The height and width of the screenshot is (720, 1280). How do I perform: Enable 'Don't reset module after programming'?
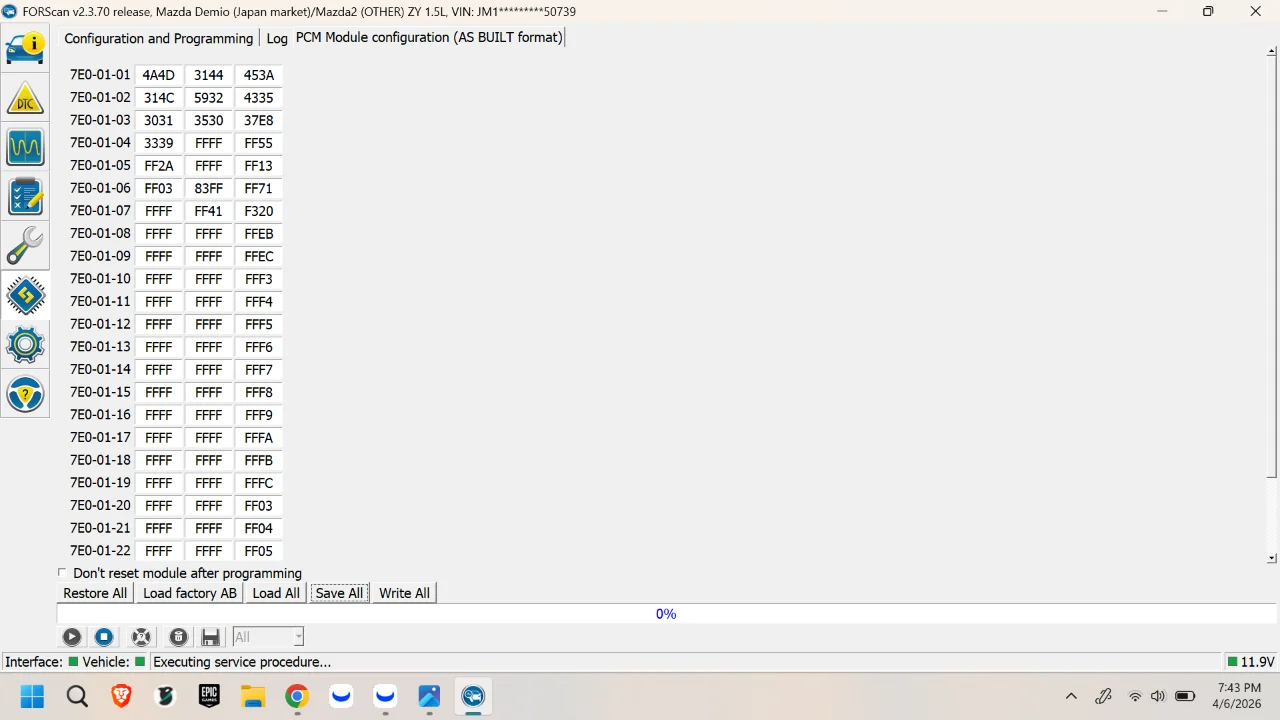point(62,573)
